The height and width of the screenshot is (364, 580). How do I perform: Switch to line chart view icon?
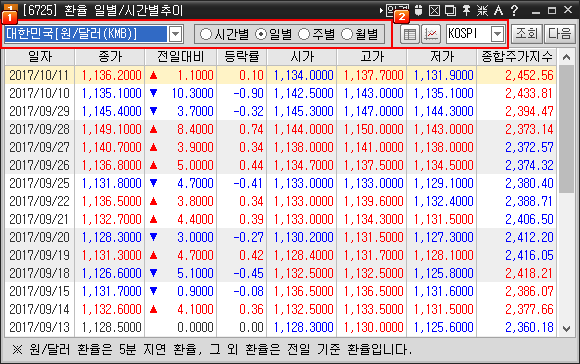click(431, 34)
